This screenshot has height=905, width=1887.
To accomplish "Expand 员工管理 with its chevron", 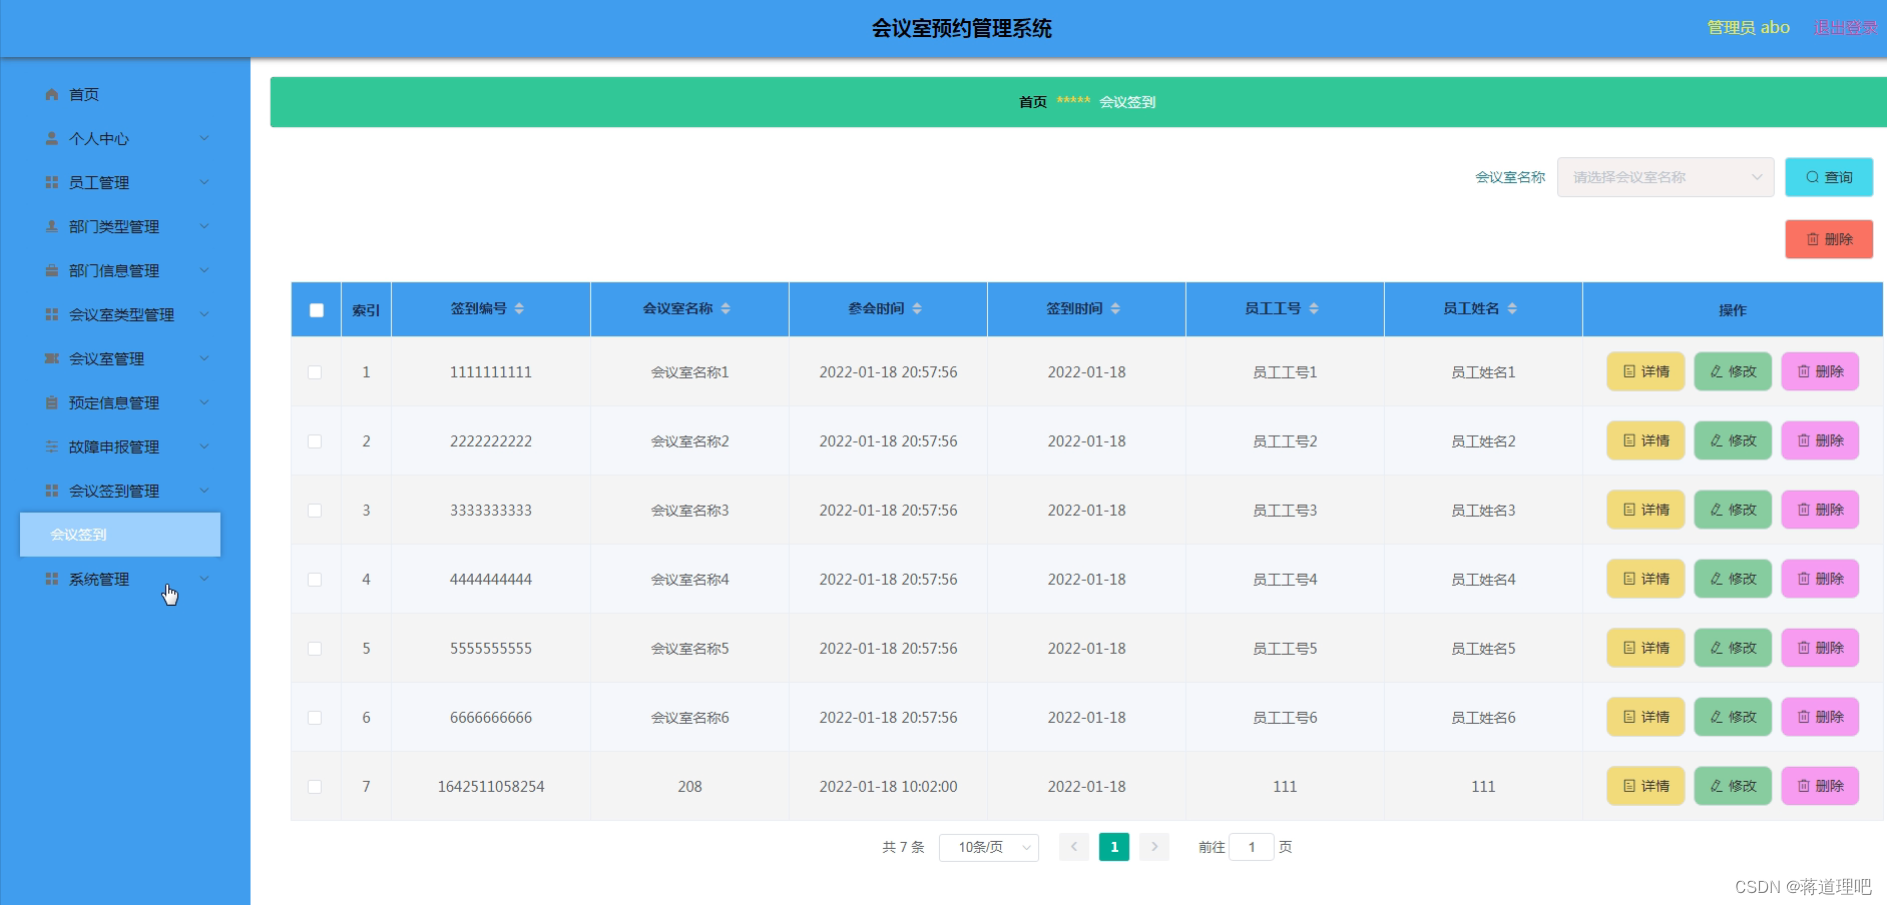I will (204, 182).
